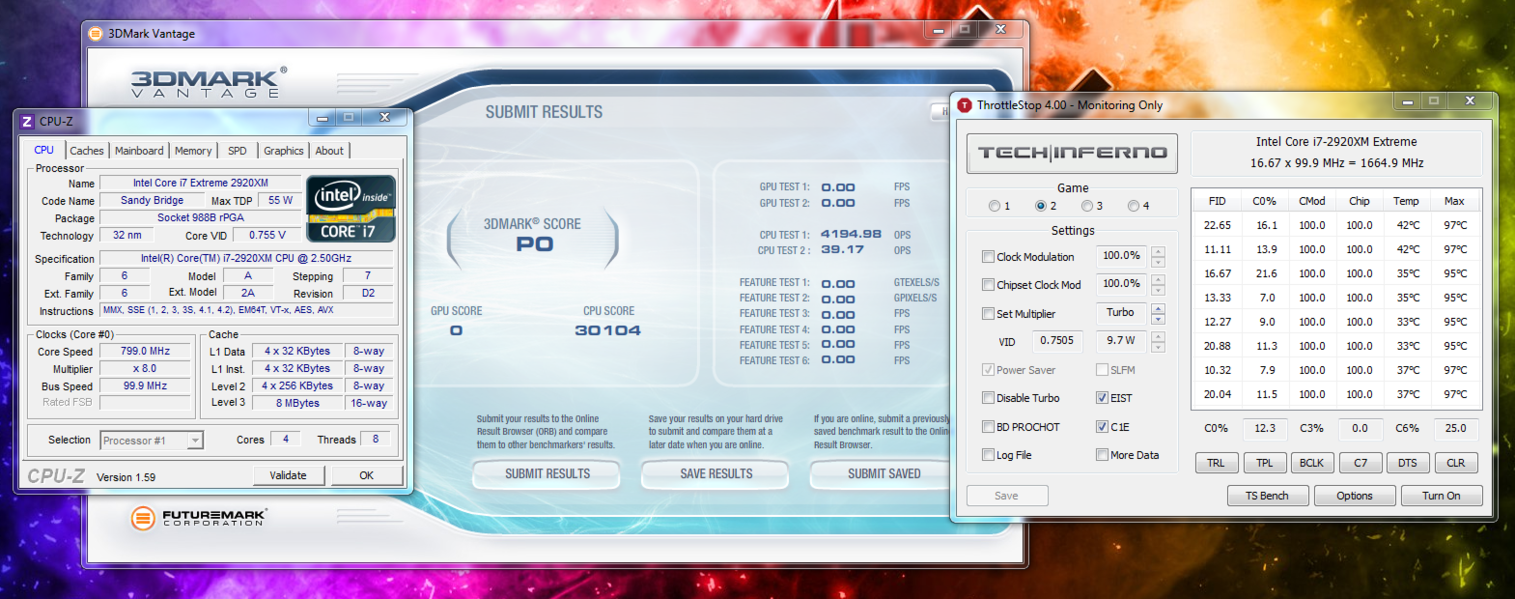Click the 3DMark Vantage title bar icon
This screenshot has width=1515, height=599.
point(96,33)
